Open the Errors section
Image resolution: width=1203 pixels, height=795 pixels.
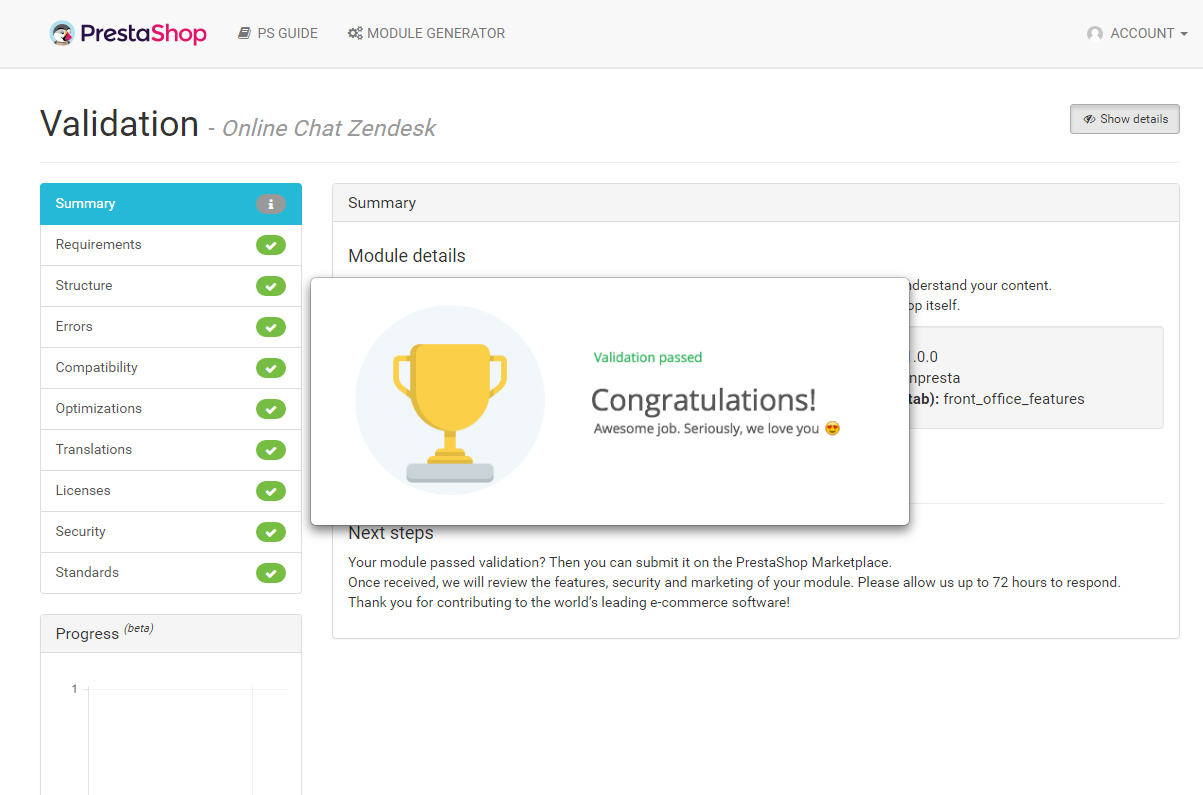coord(171,327)
